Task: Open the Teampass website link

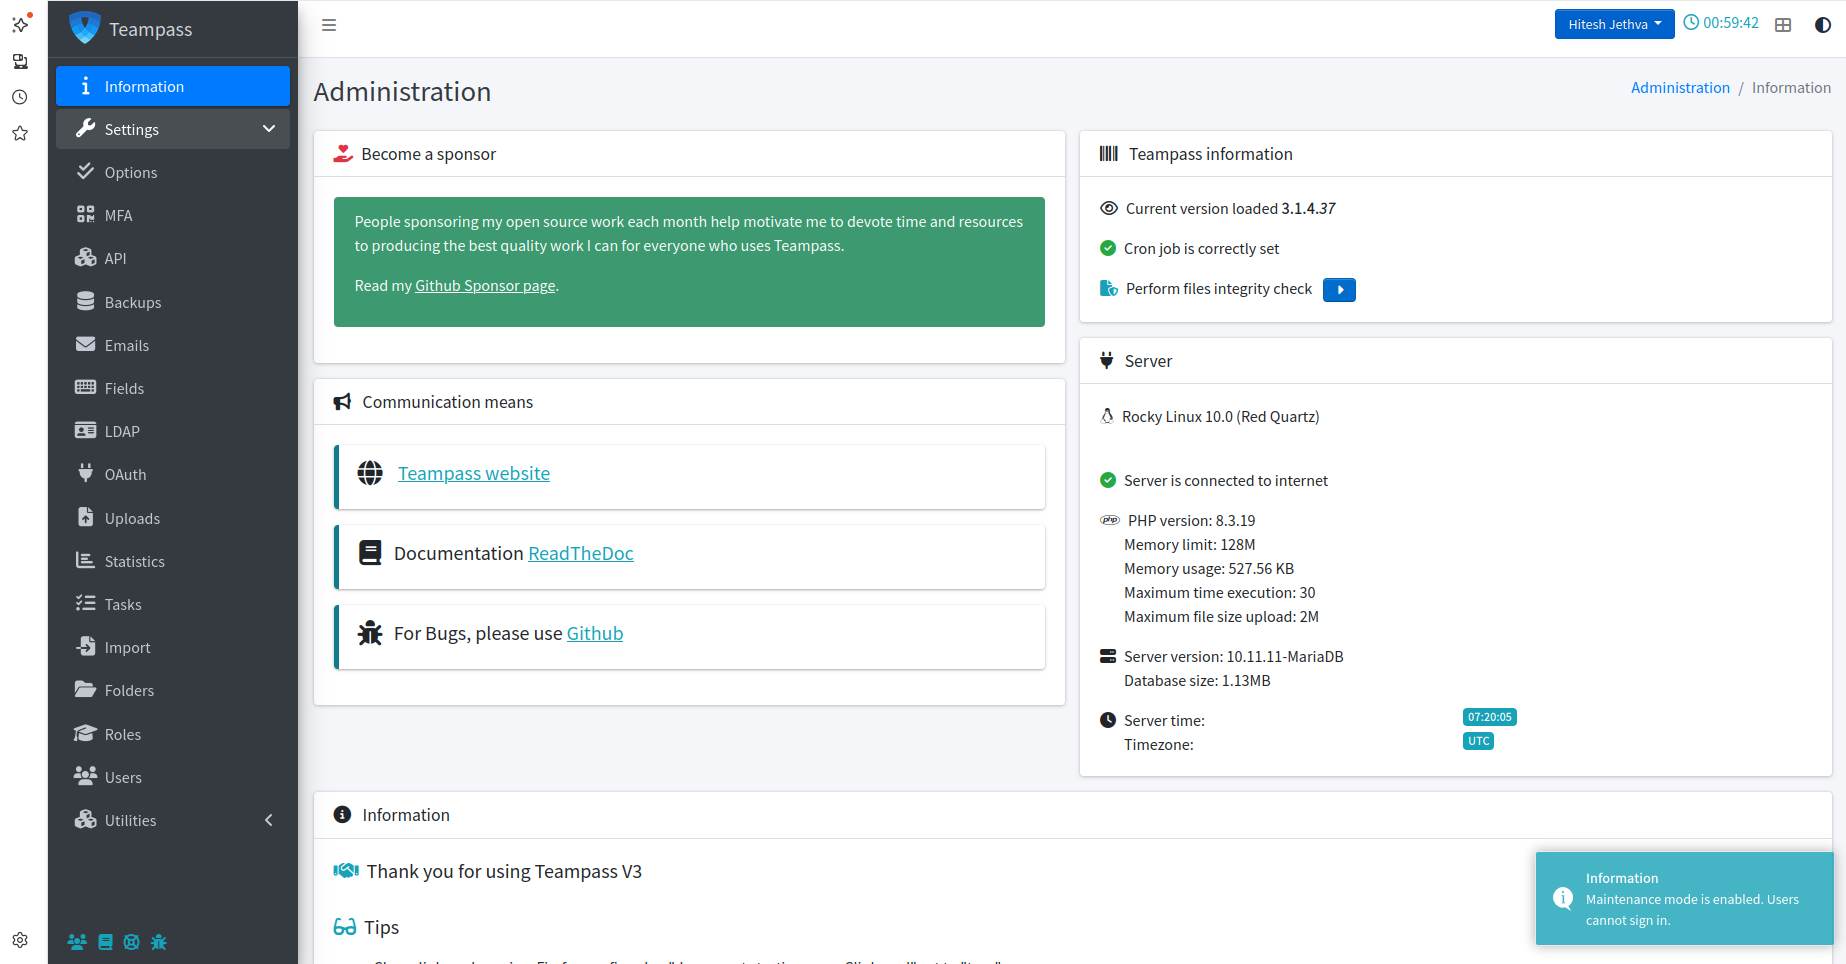Action: click(474, 474)
